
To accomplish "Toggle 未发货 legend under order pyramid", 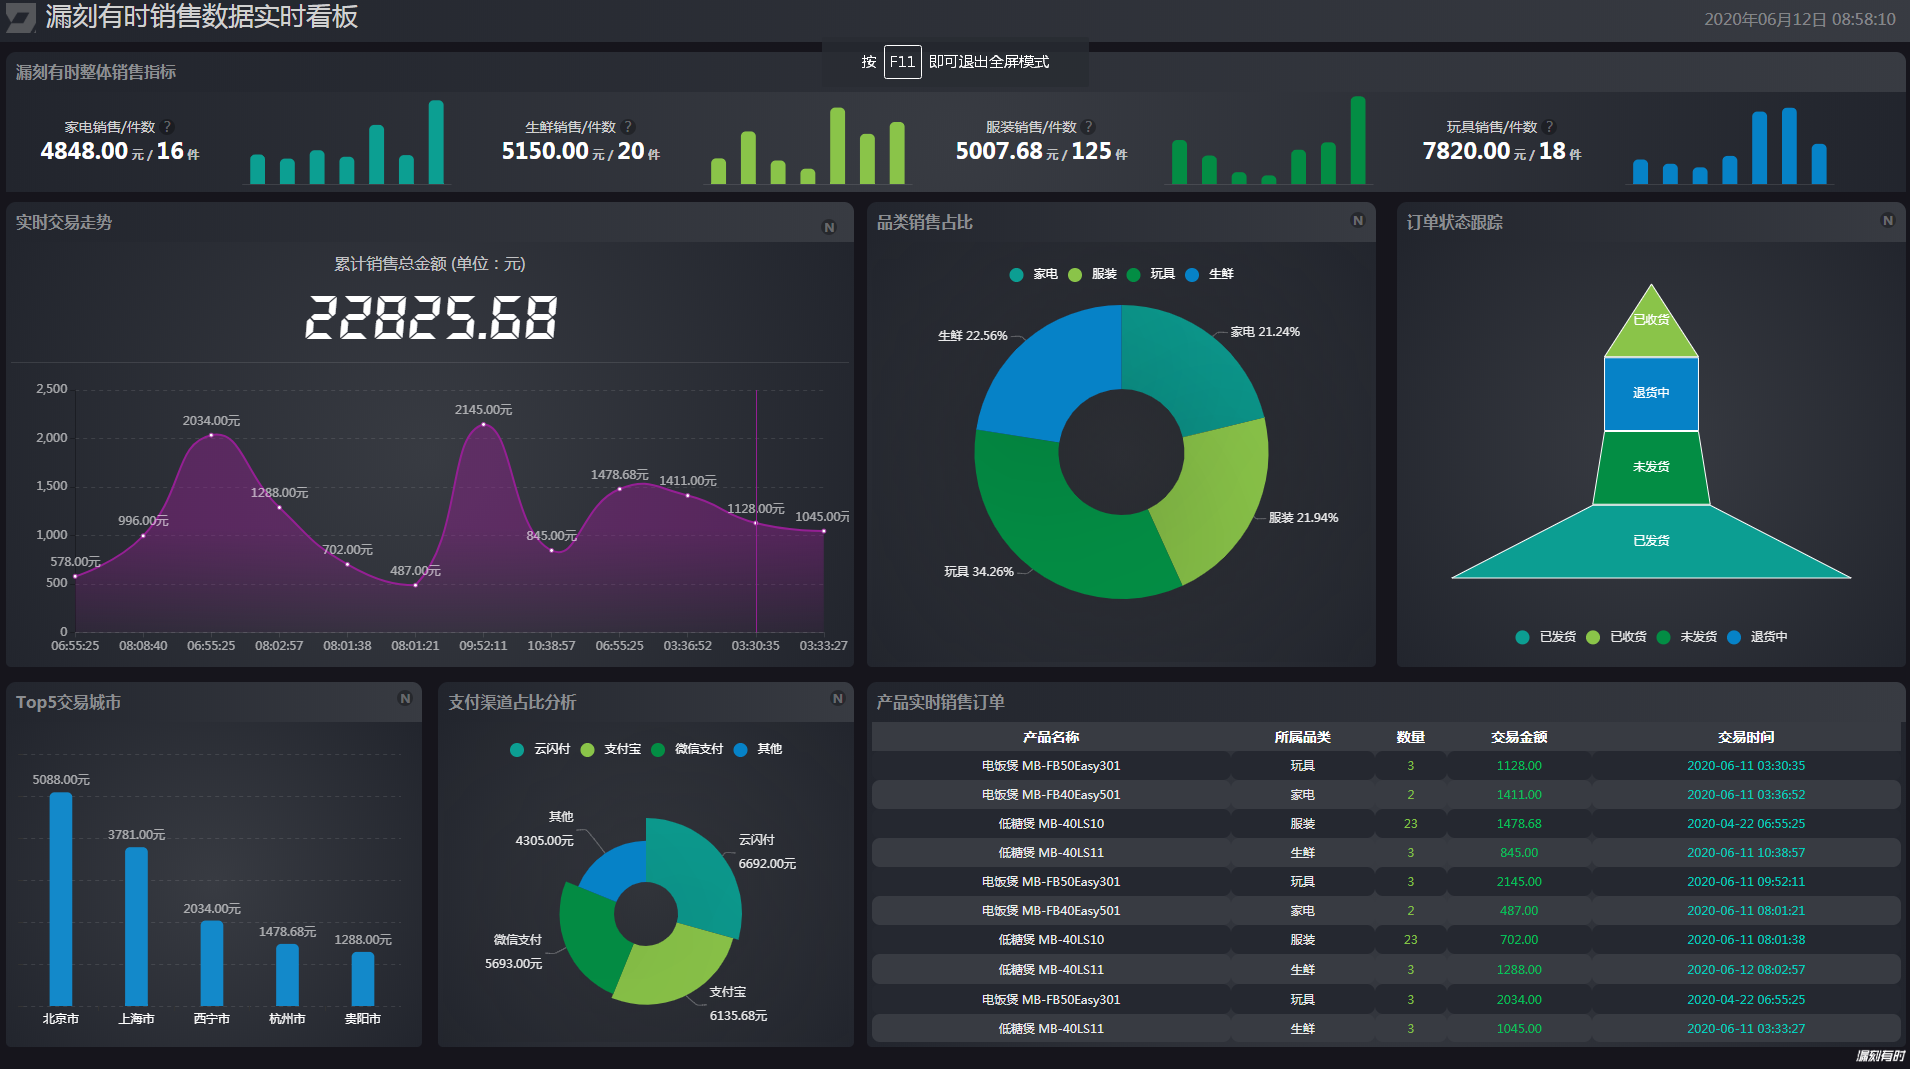I will 1687,637.
